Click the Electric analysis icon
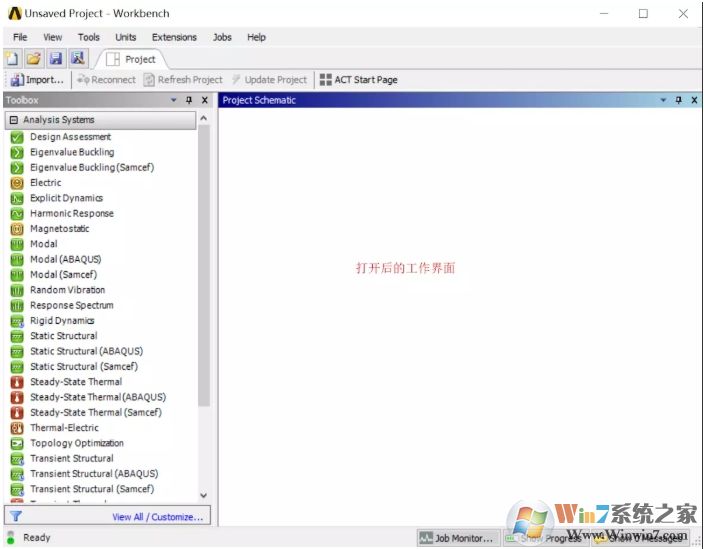This screenshot has height=549, width=704. (x=17, y=183)
